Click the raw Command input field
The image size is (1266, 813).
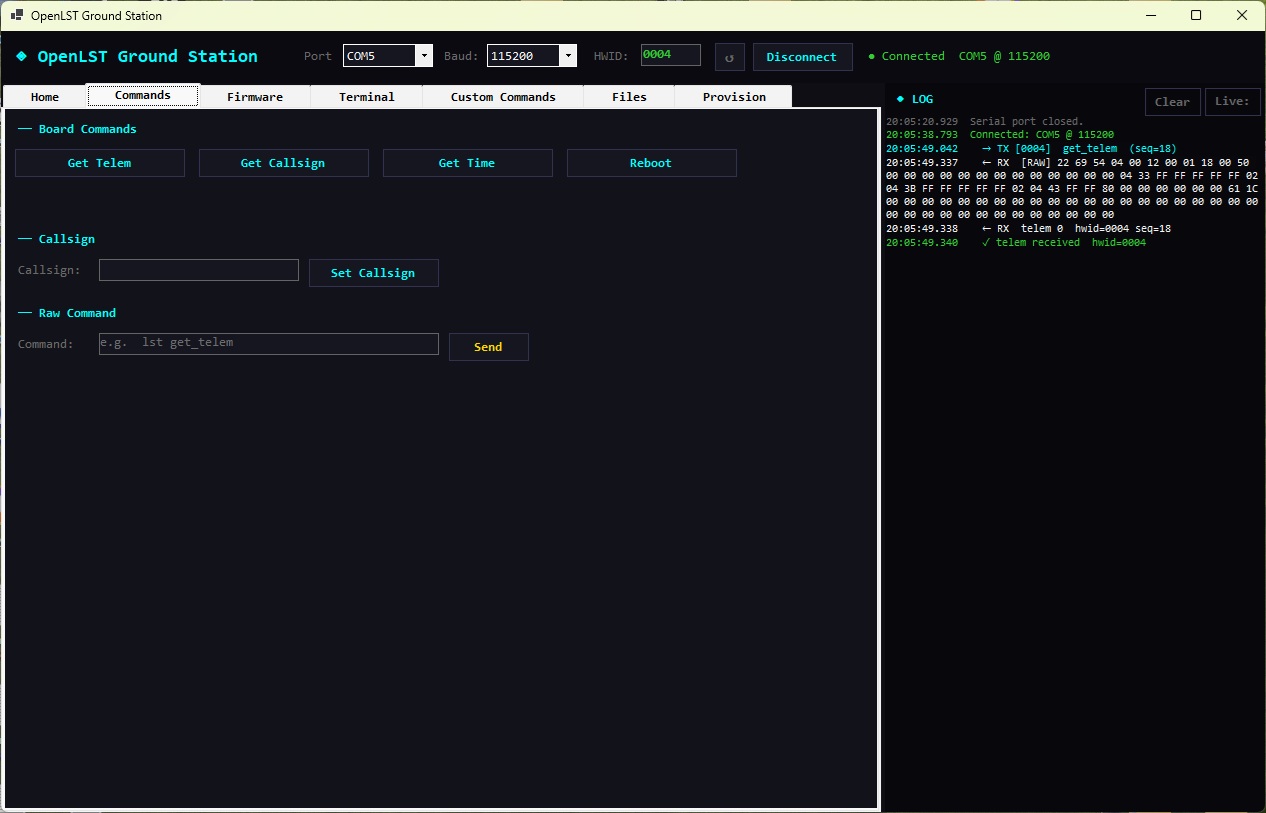pos(268,343)
